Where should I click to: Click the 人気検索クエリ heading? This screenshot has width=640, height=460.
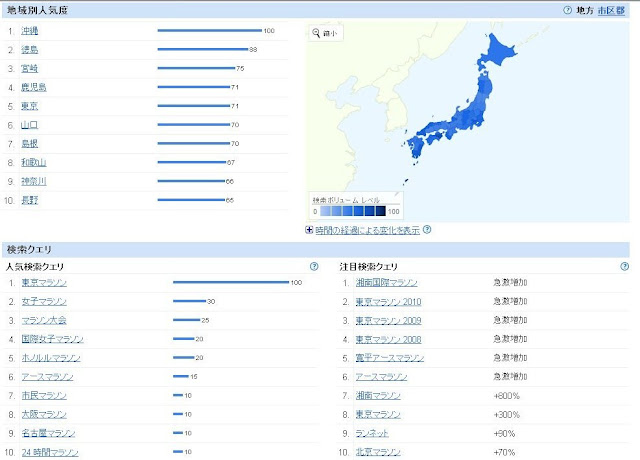35,267
